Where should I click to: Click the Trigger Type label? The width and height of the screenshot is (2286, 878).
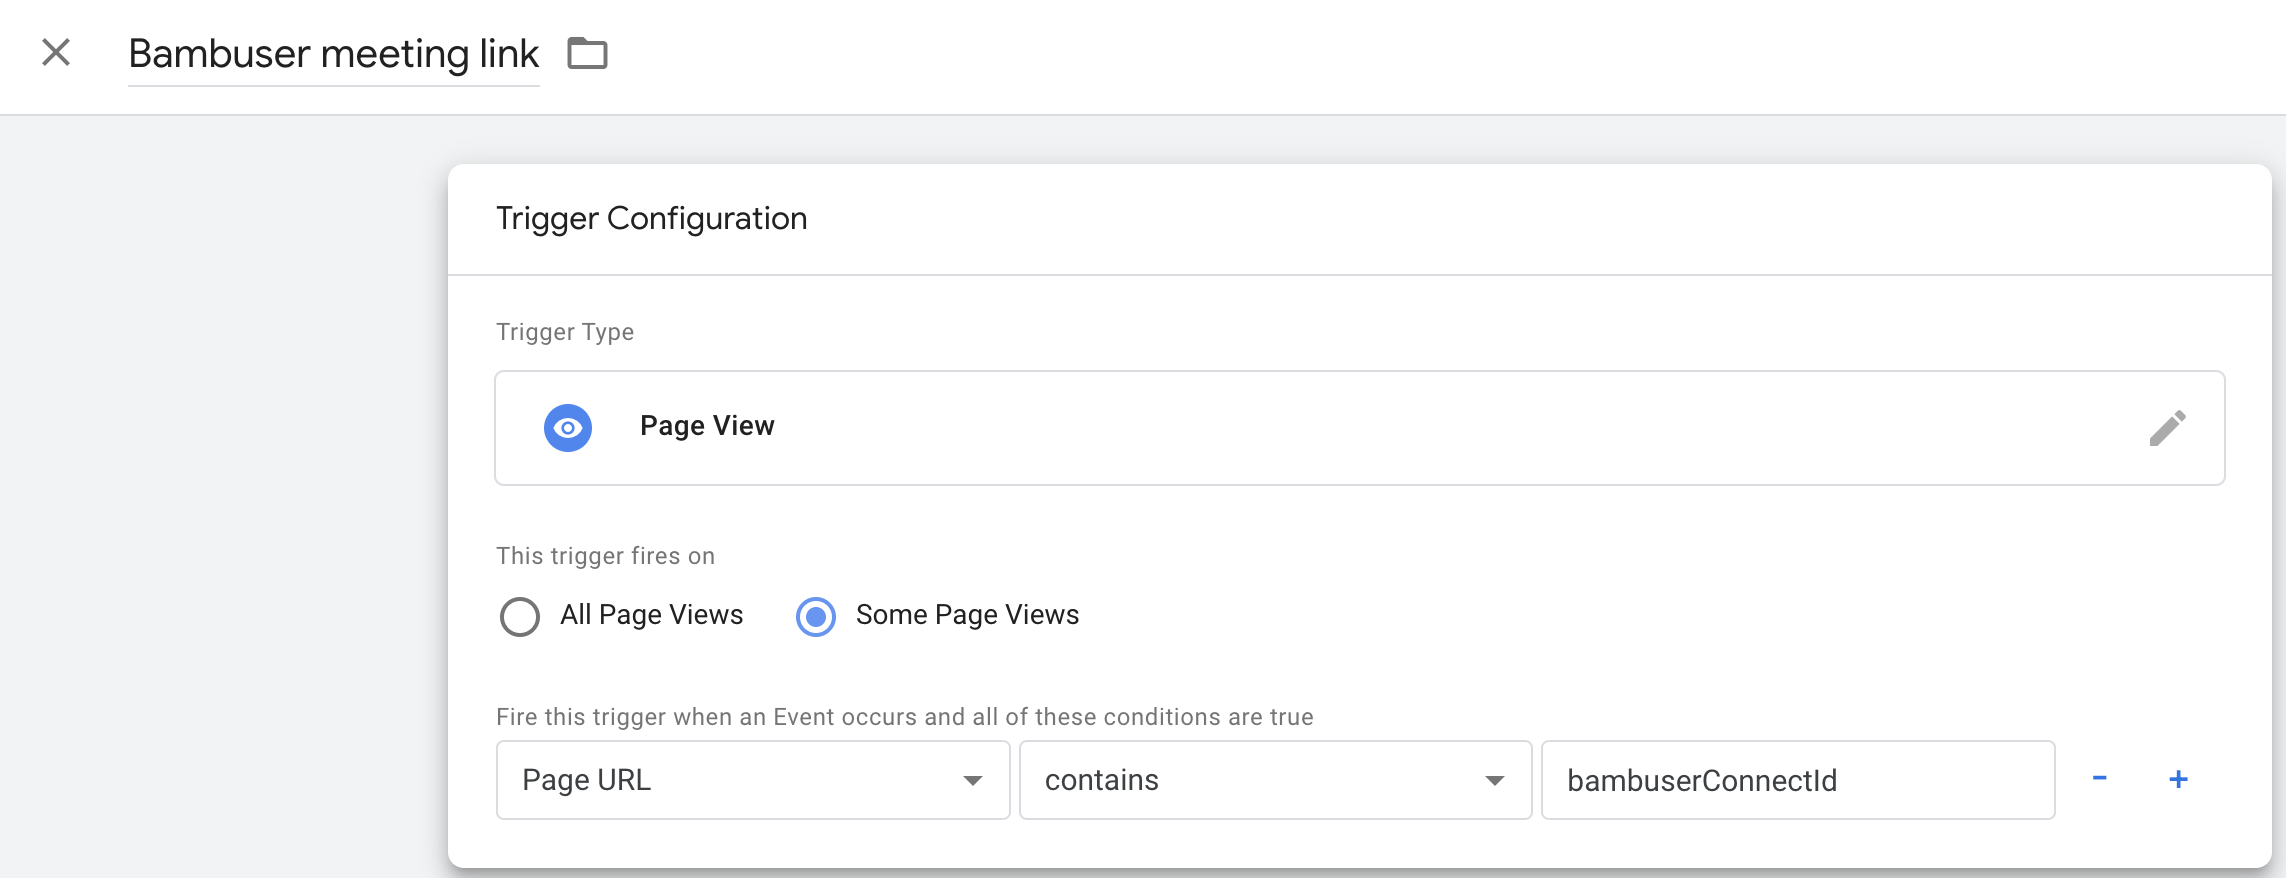(x=565, y=332)
